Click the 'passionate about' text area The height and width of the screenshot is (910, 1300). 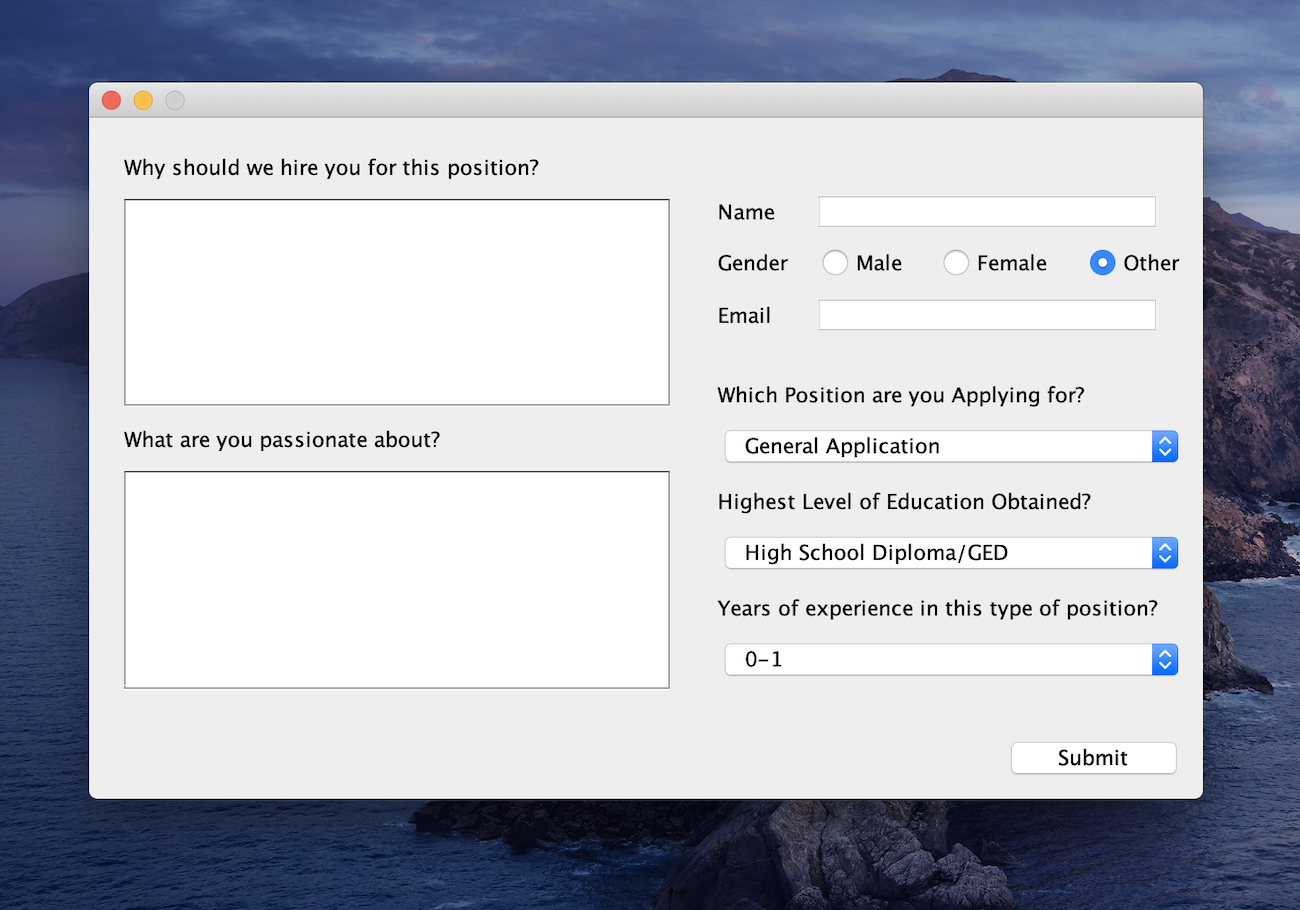(x=396, y=579)
